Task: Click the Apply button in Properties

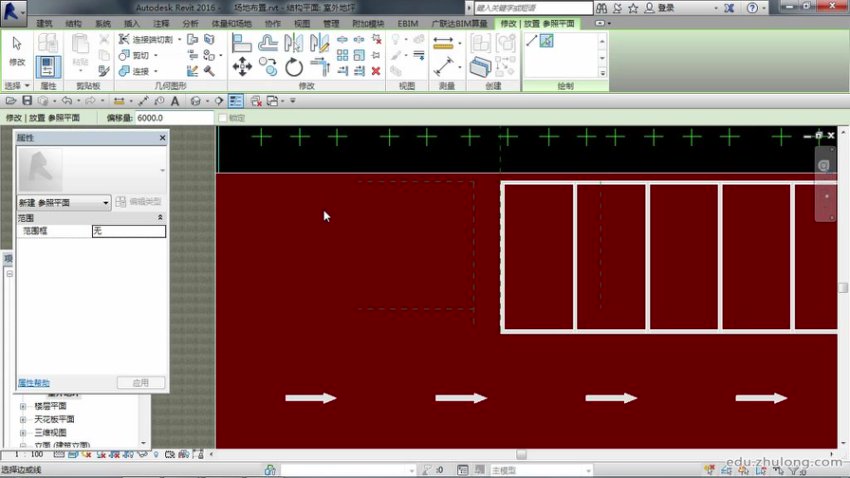Action: pyautogui.click(x=141, y=383)
